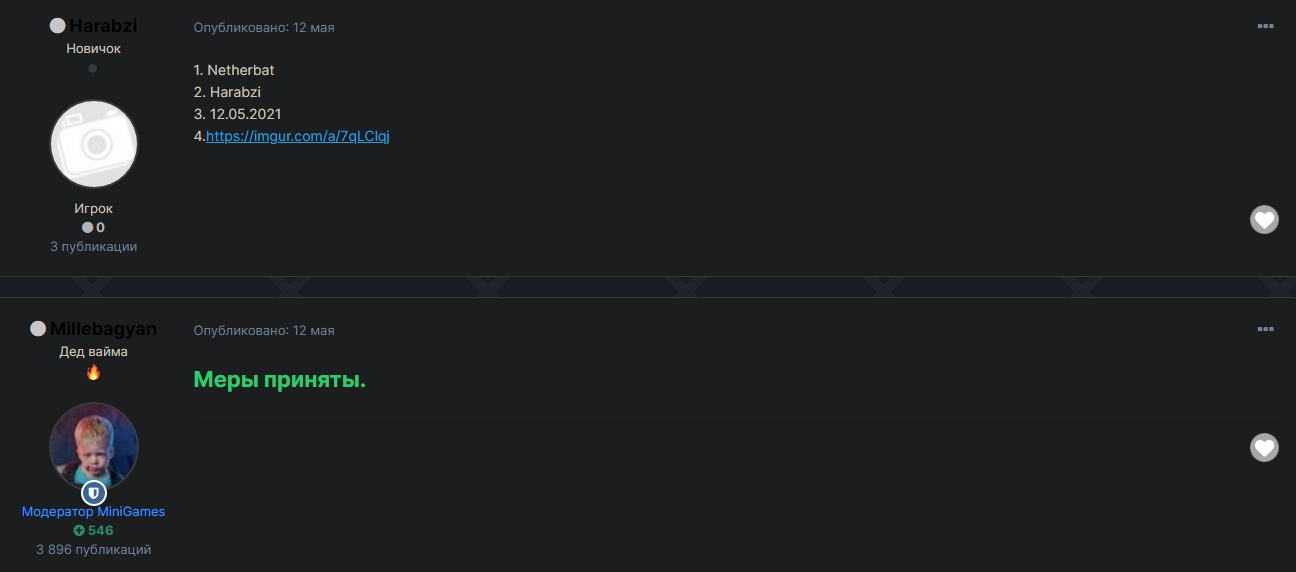Screen dimensions: 1296x572
Task: View Millebagyan's avatar photo
Action: coord(94,446)
